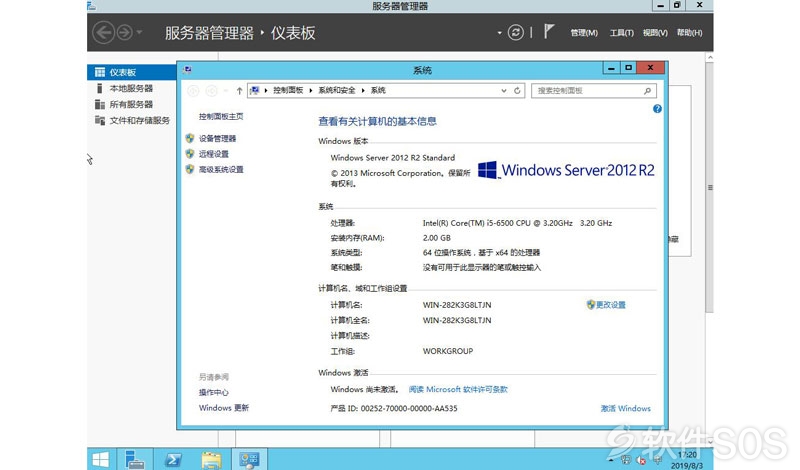Click the 本地服务器 sidebar icon
800x470 pixels.
coord(100,88)
